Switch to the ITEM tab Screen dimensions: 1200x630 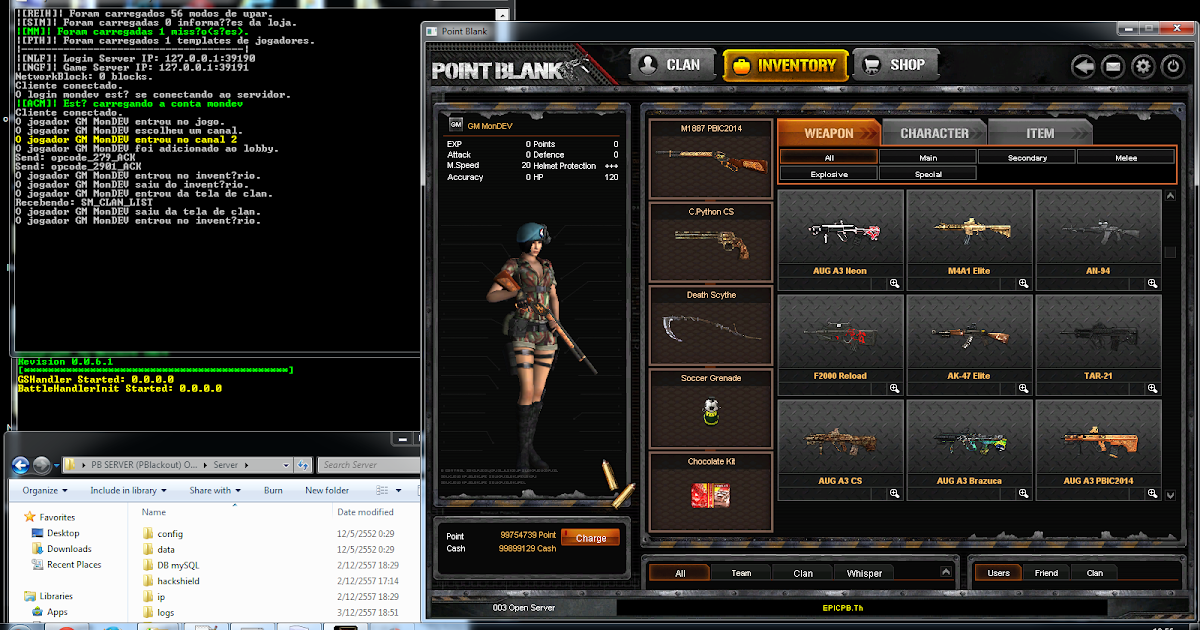1040,133
